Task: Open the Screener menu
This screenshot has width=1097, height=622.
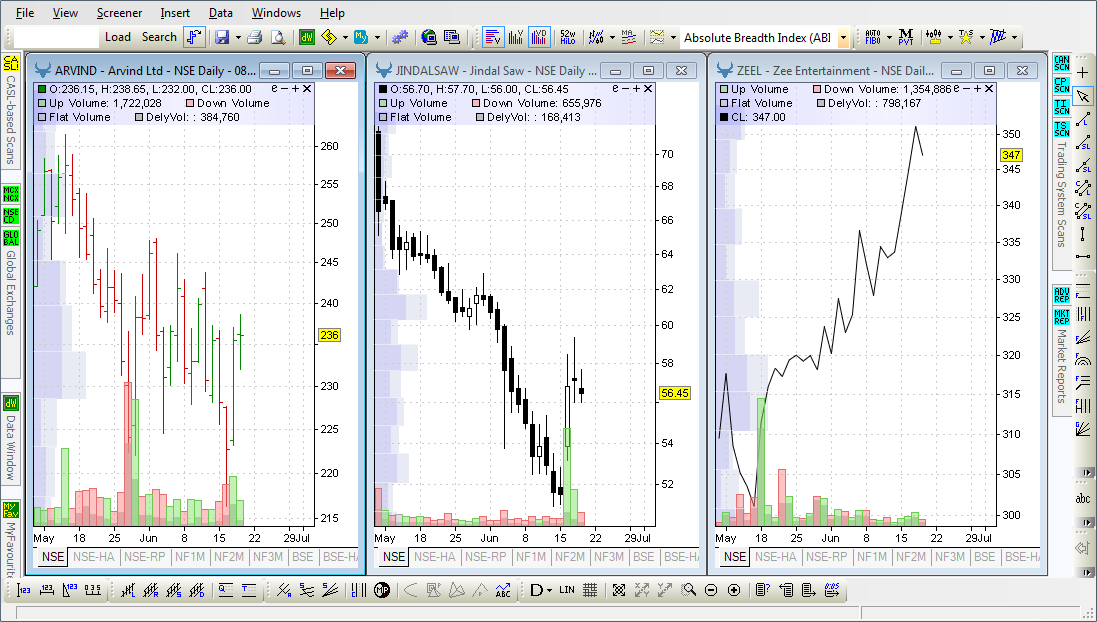Action: tap(119, 13)
